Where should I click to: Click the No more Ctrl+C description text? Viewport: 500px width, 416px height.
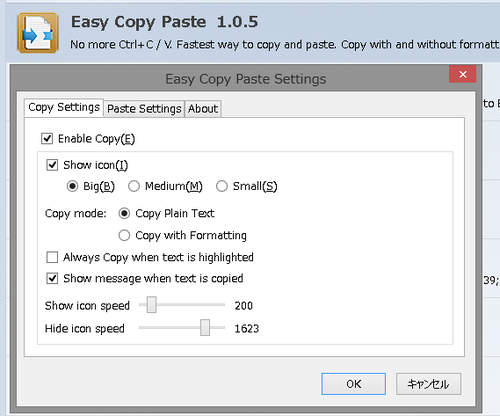pos(285,45)
